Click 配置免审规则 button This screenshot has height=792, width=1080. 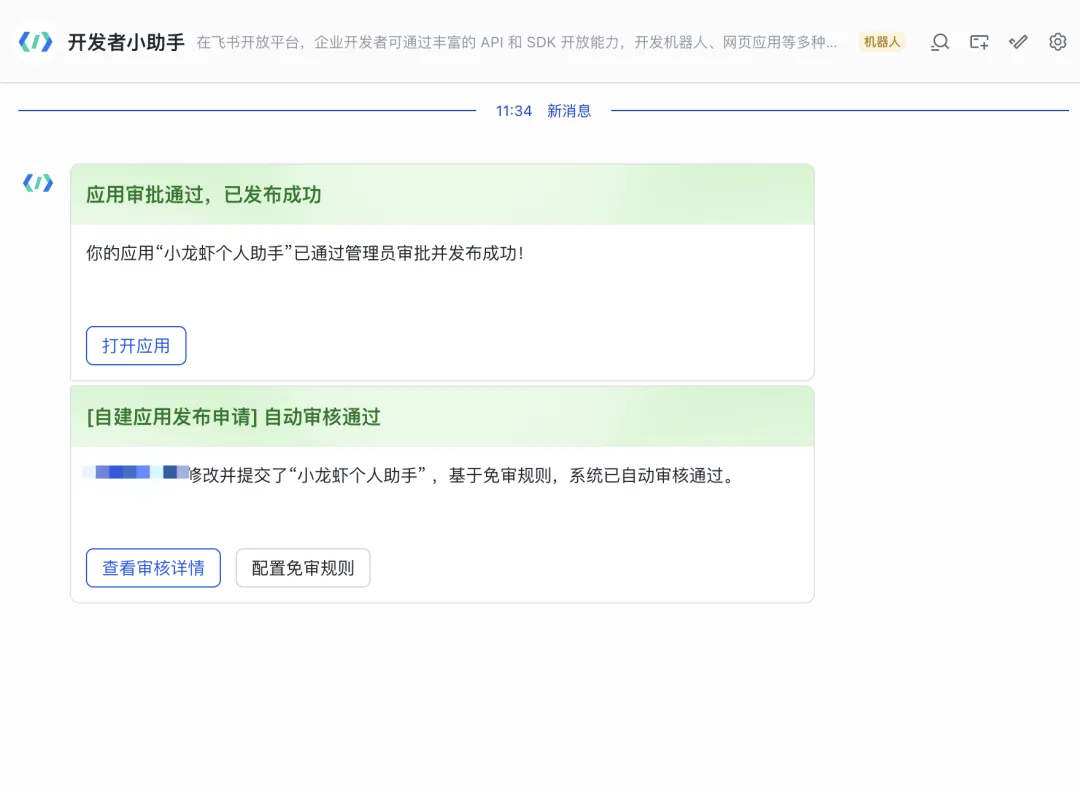[x=302, y=568]
